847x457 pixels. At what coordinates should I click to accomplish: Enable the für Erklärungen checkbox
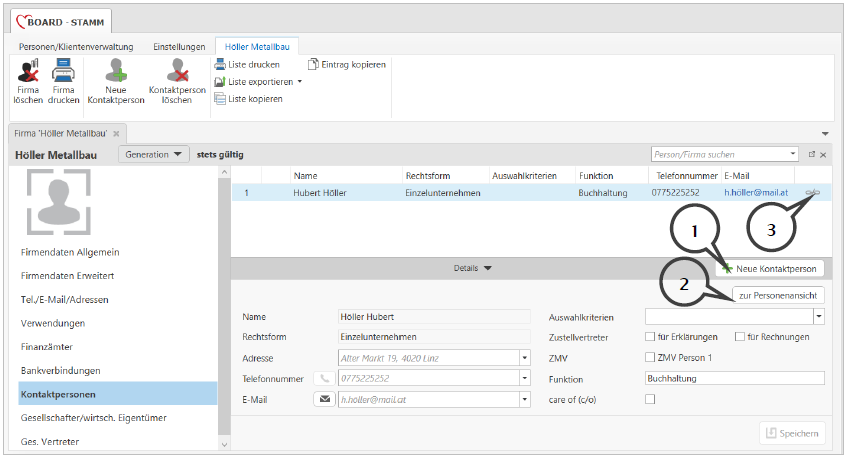pos(650,337)
